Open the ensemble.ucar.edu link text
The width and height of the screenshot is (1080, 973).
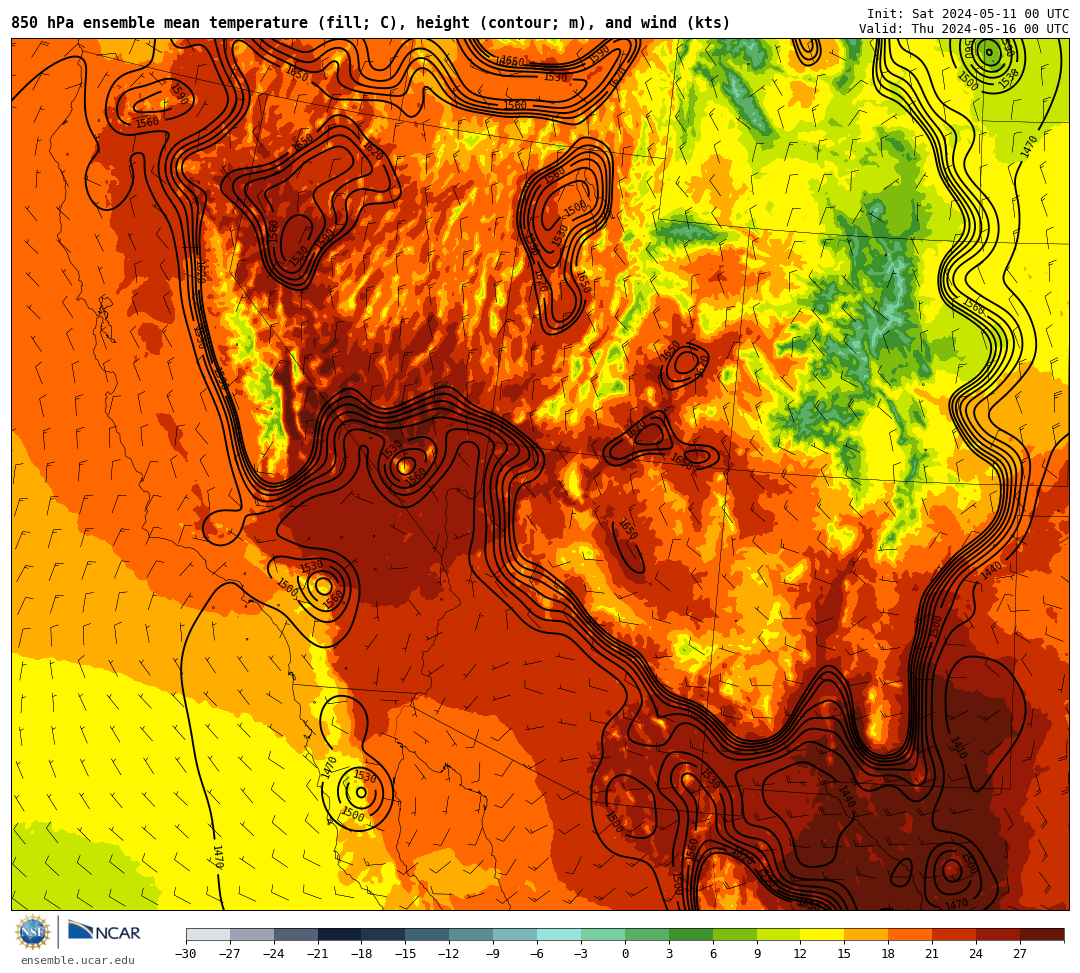click(78, 960)
